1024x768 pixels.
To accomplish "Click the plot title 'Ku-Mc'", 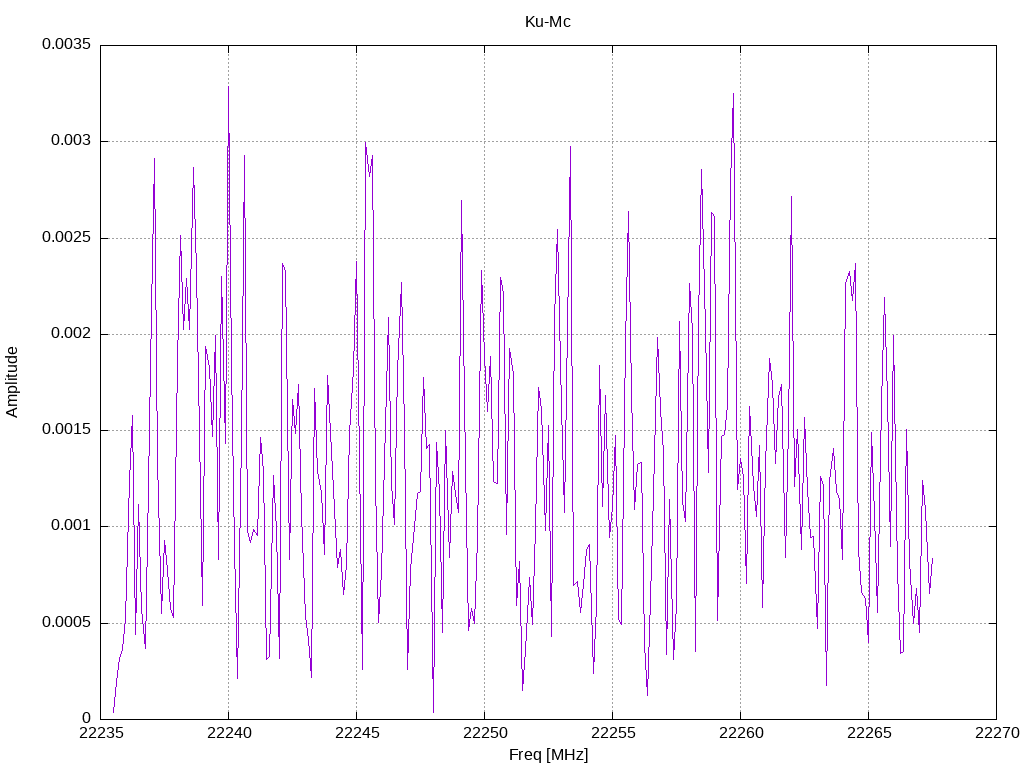I will 547,22.
